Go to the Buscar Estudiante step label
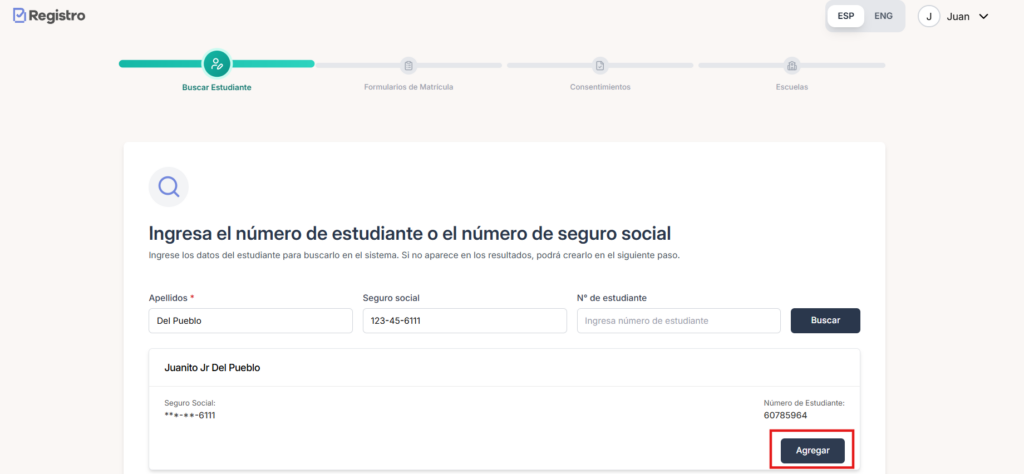1024x474 pixels. (x=216, y=87)
